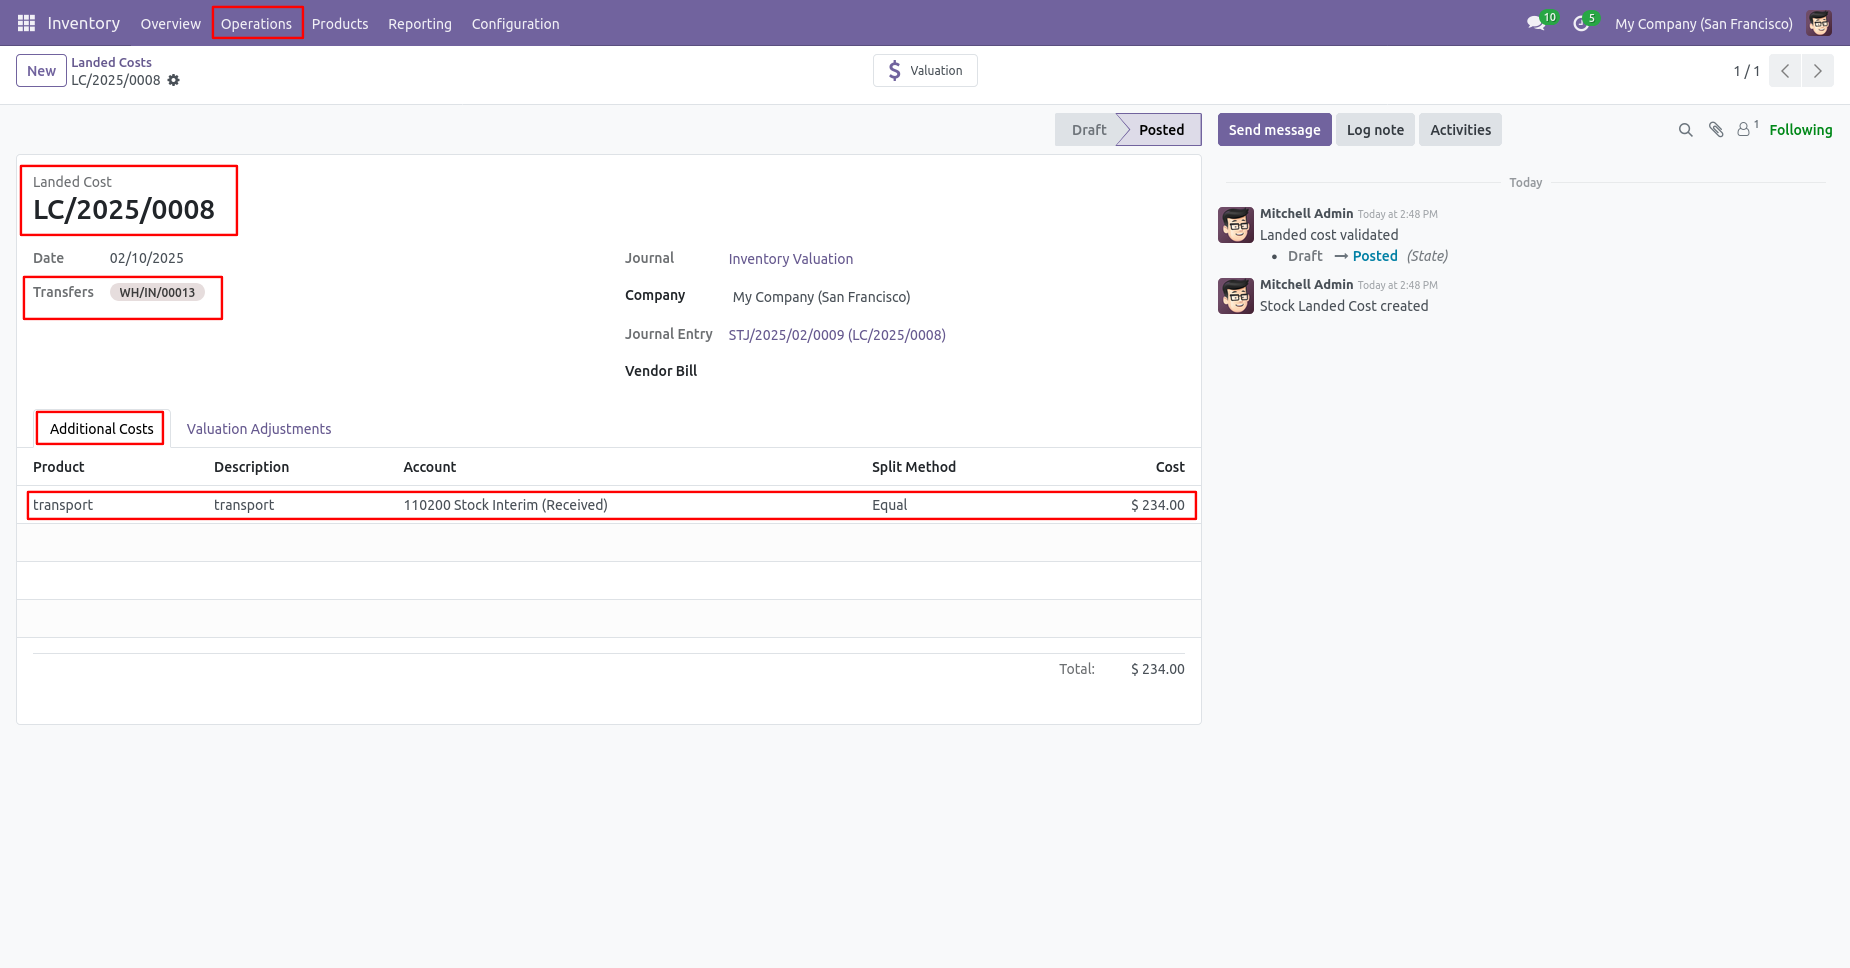
Task: Create a New landed cost
Action: click(x=41, y=71)
